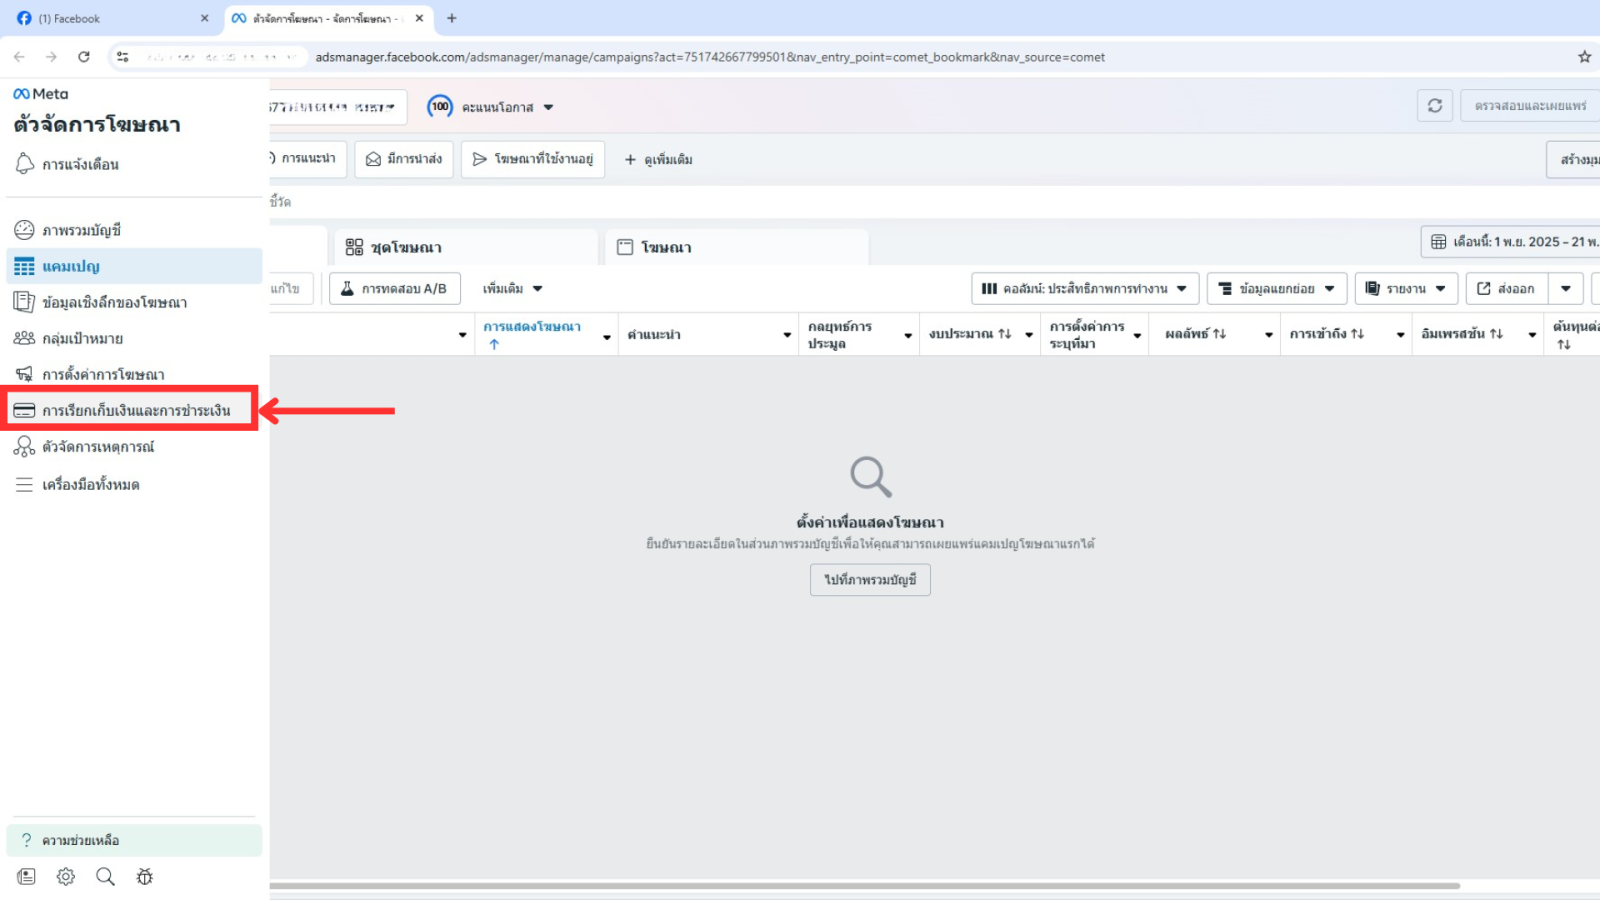This screenshot has width=1600, height=900.
Task: Sort by the งบประมาณ column header
Action: 969,334
